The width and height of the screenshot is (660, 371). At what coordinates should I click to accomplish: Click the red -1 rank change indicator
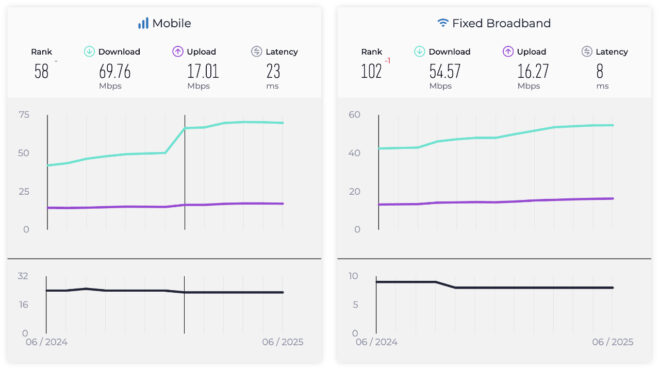[x=388, y=61]
